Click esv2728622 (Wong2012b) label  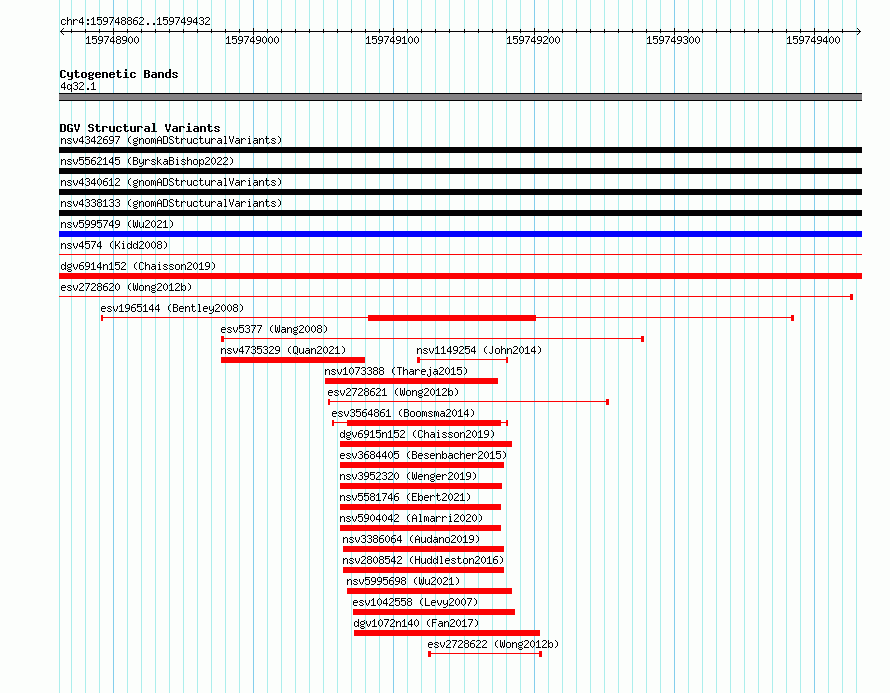pyautogui.click(x=493, y=644)
